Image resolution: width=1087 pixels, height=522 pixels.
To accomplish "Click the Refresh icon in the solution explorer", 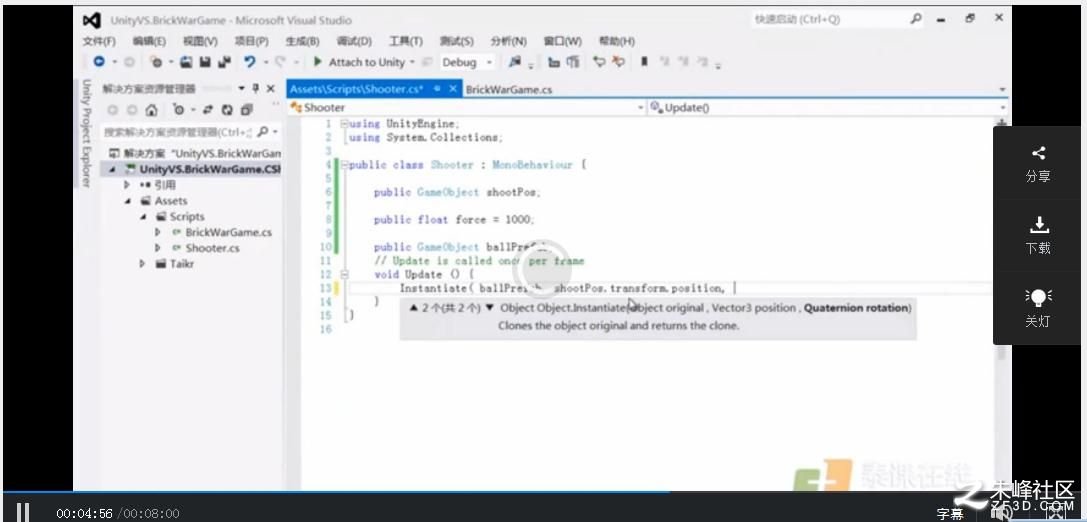I will pyautogui.click(x=227, y=110).
